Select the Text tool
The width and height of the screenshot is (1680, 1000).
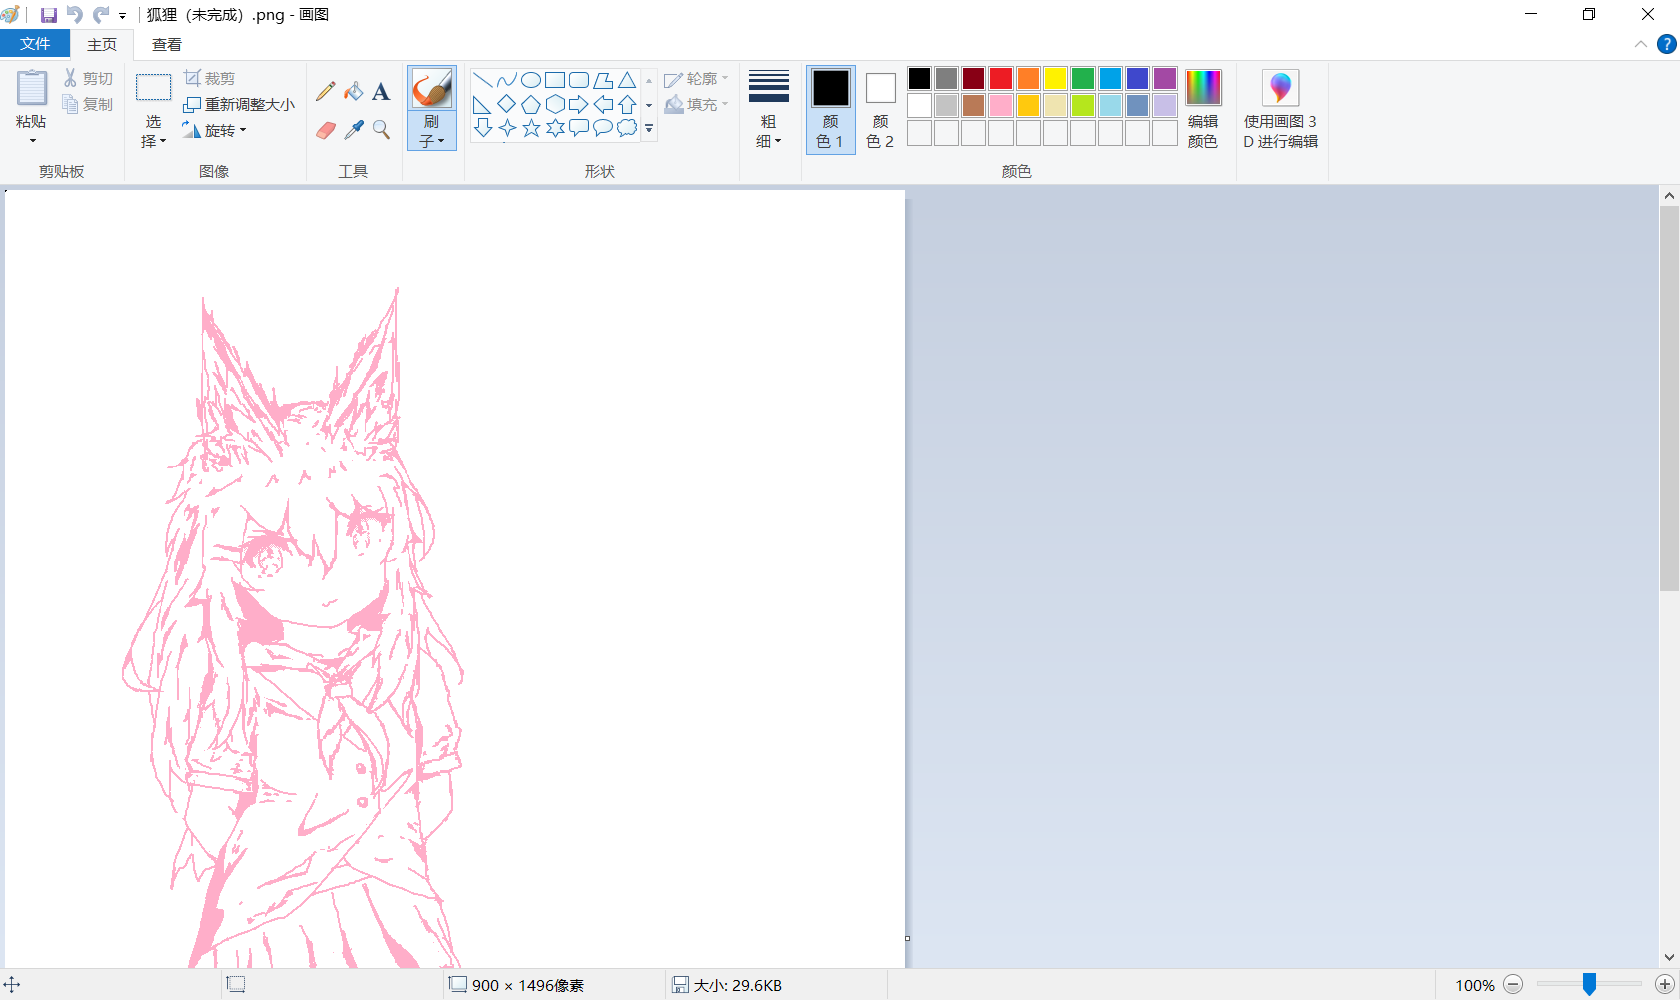click(381, 92)
